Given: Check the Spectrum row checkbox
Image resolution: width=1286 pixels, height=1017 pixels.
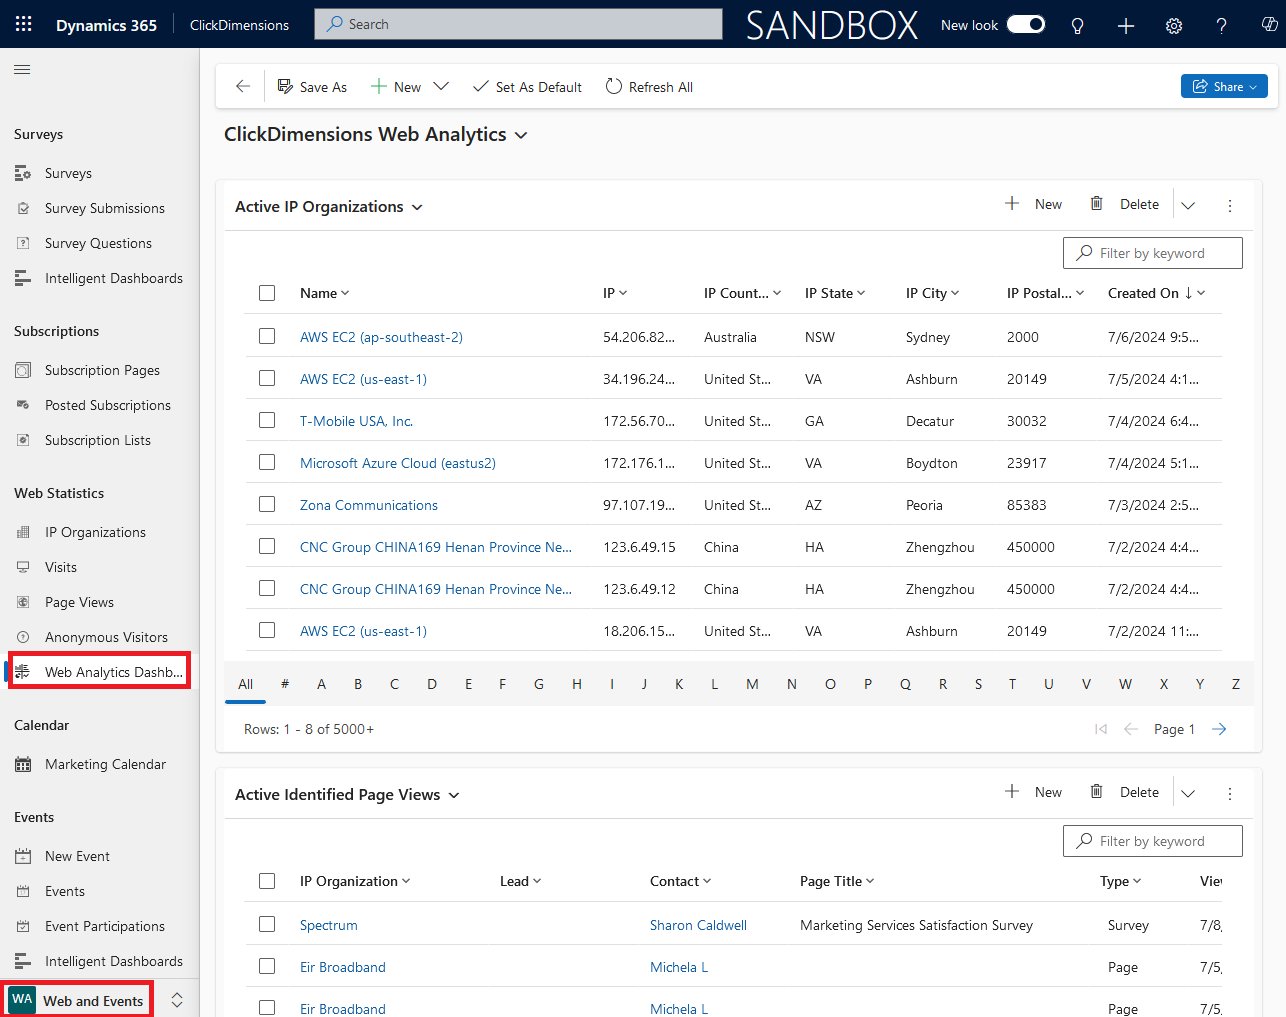Looking at the screenshot, I should point(267,924).
